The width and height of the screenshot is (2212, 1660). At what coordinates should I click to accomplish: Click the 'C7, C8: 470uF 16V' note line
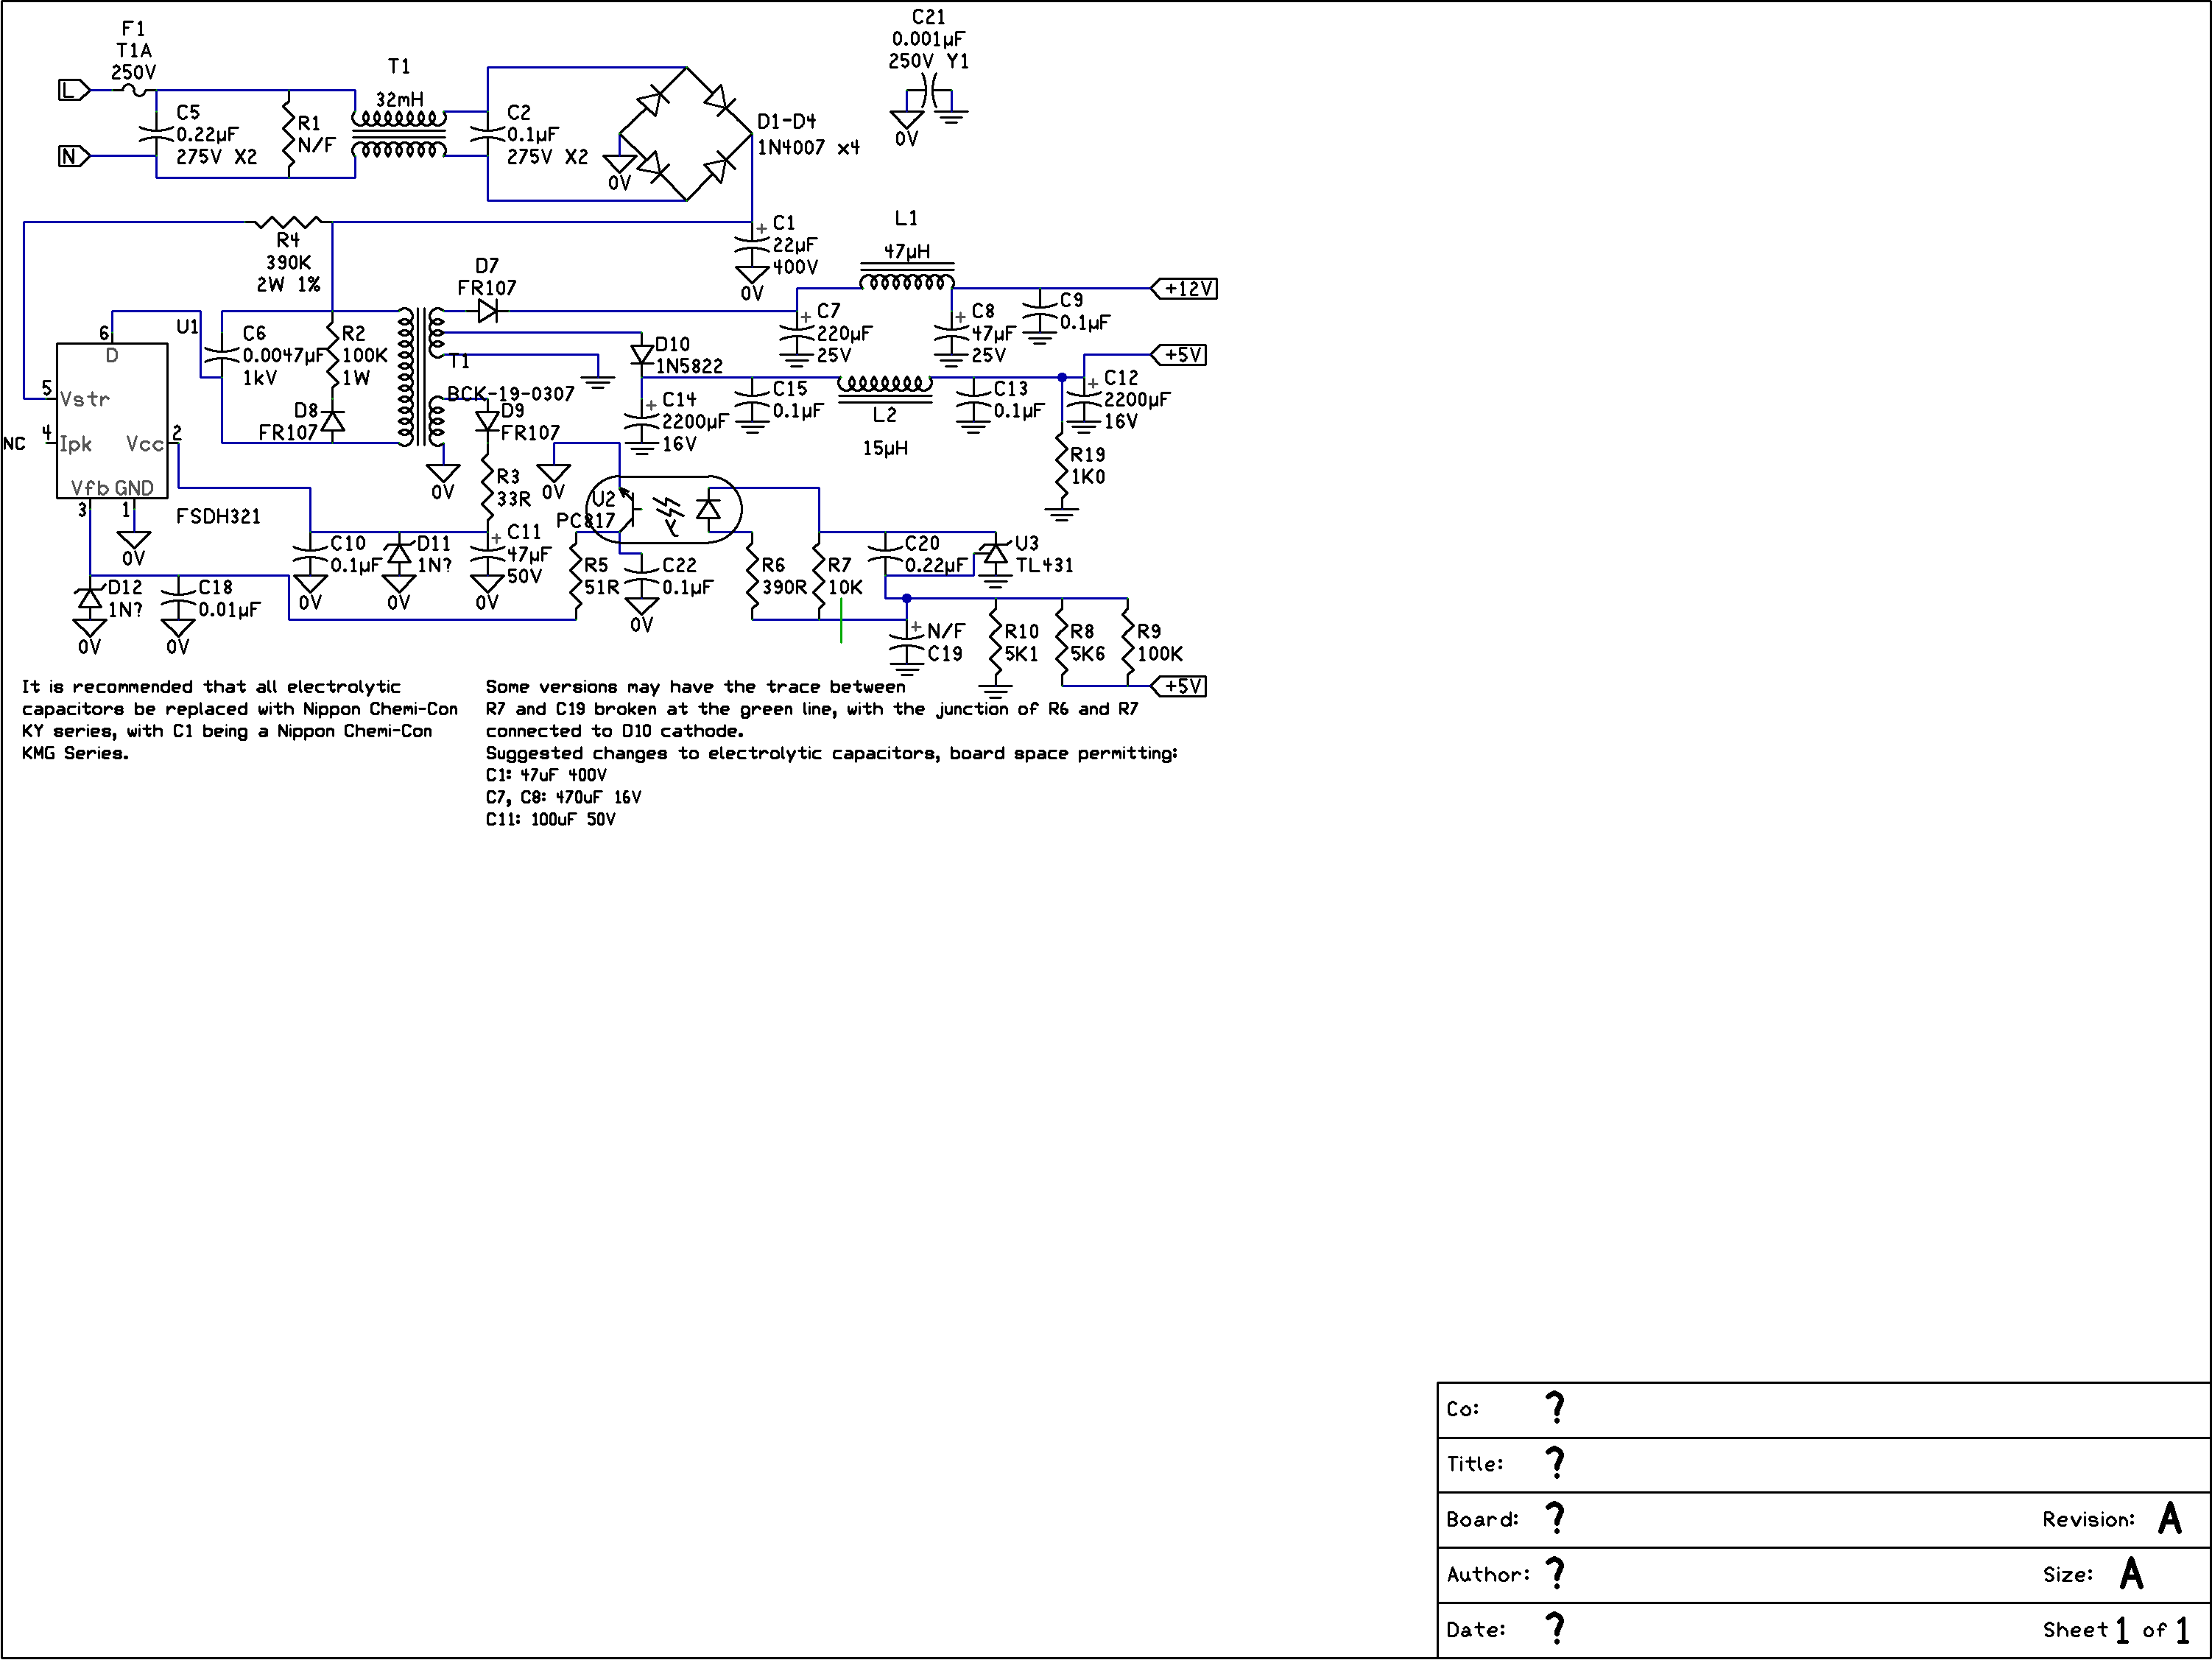[x=563, y=797]
